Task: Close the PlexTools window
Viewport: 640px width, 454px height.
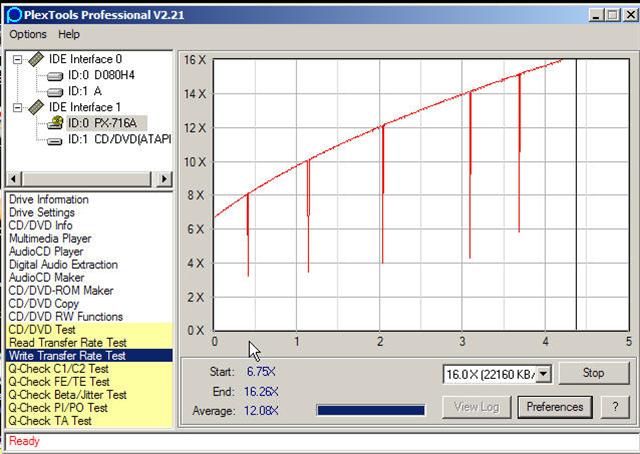Action: [x=630, y=16]
